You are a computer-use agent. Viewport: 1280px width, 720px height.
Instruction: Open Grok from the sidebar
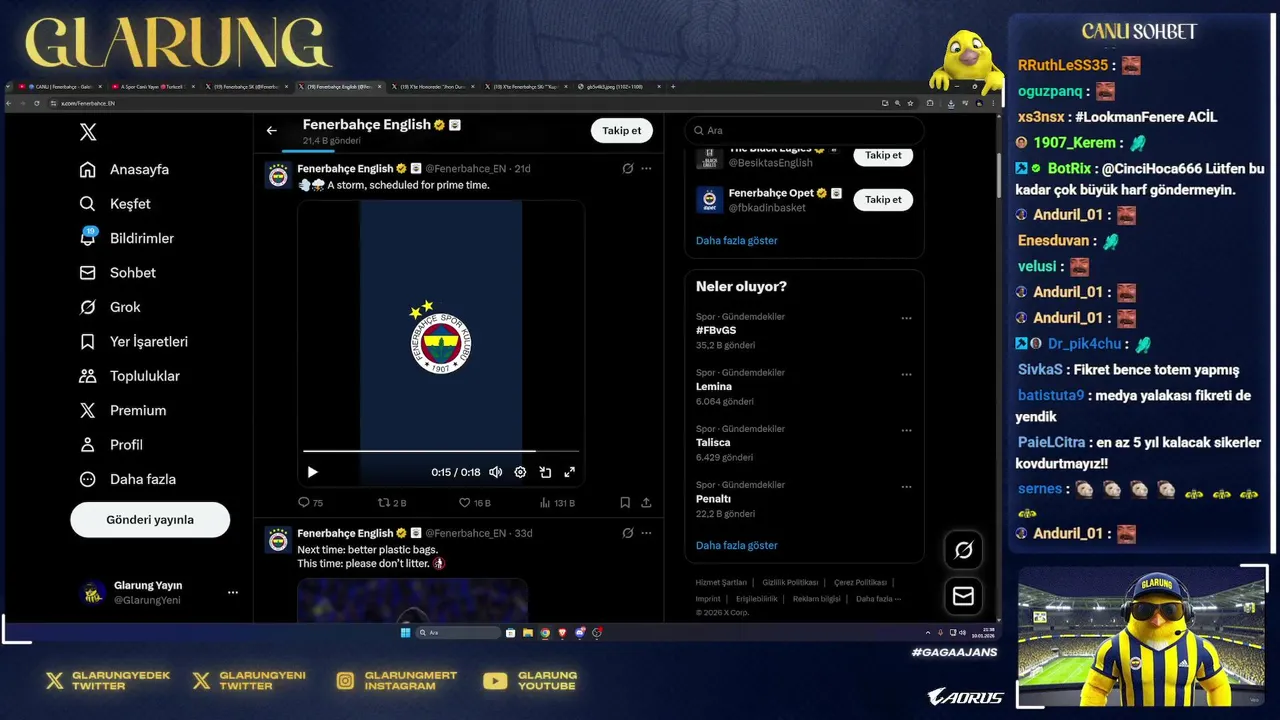point(110,307)
